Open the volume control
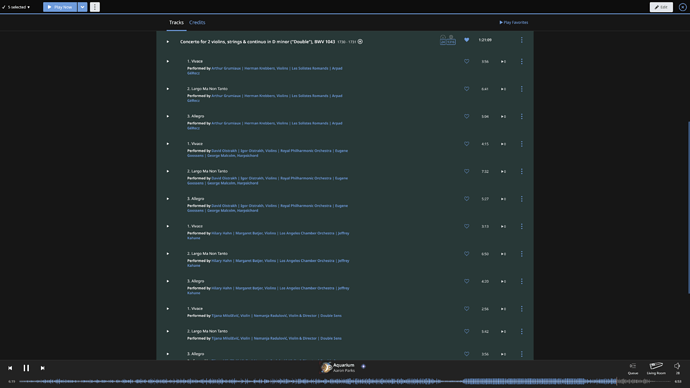Screen dimensions: 690x388 point(677,368)
